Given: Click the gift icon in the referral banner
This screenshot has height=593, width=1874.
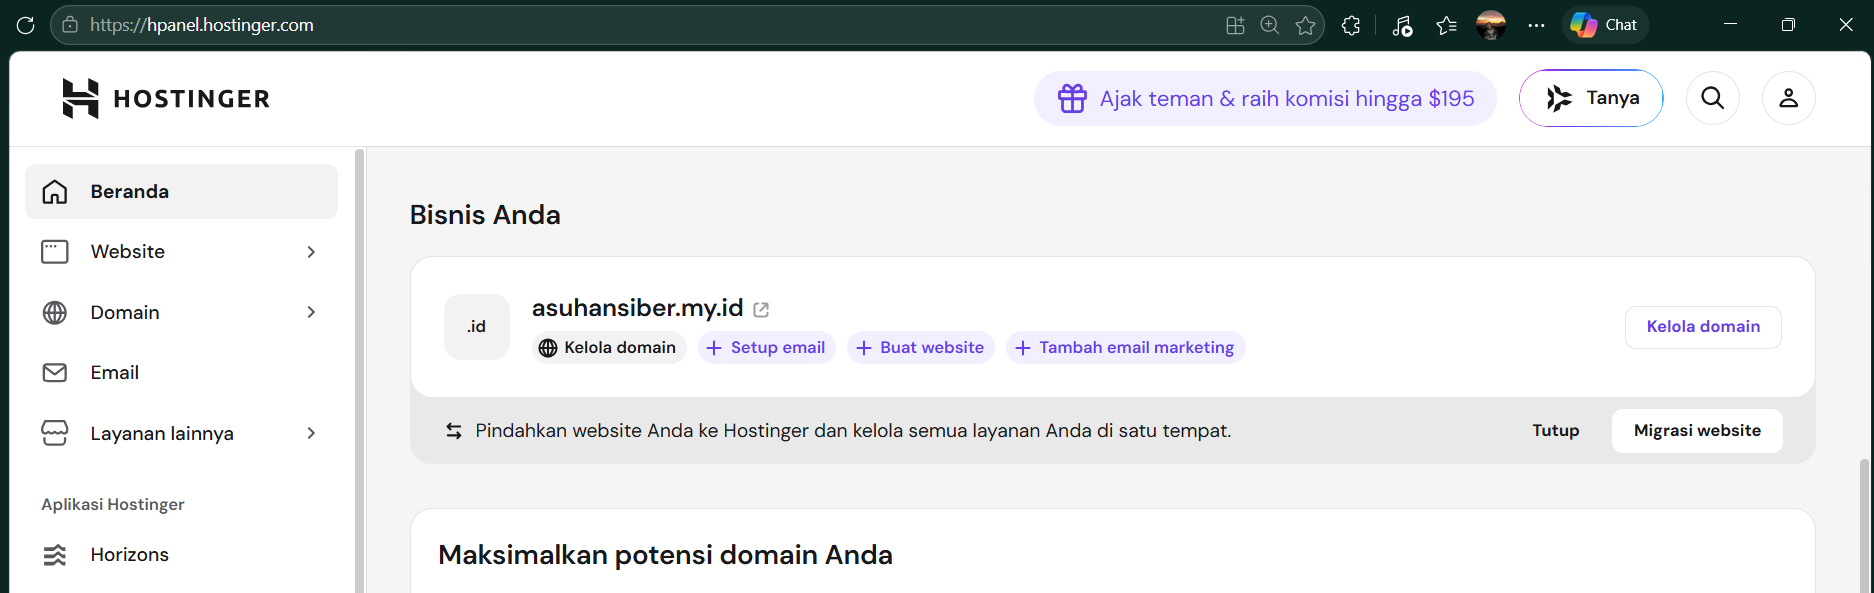Looking at the screenshot, I should click(x=1072, y=98).
